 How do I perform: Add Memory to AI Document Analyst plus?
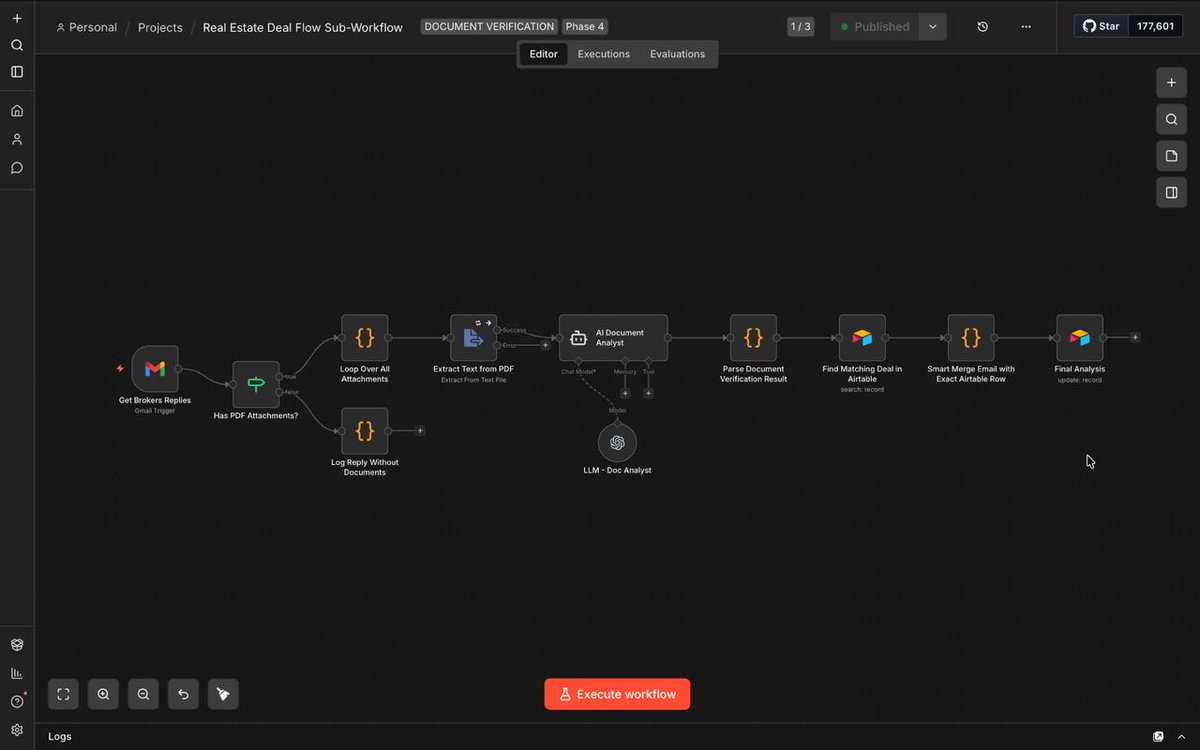pyautogui.click(x=625, y=393)
